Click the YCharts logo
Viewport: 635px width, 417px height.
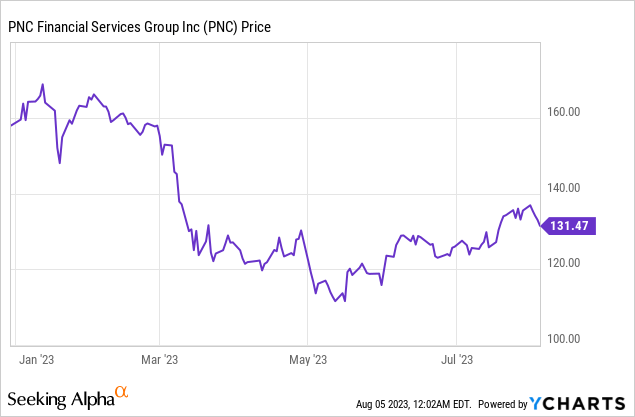click(578, 404)
